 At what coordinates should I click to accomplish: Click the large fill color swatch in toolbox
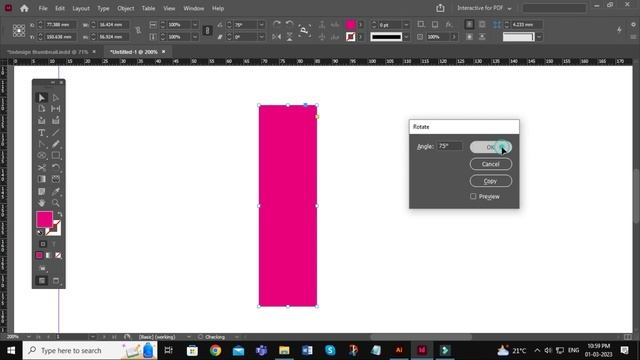44,219
